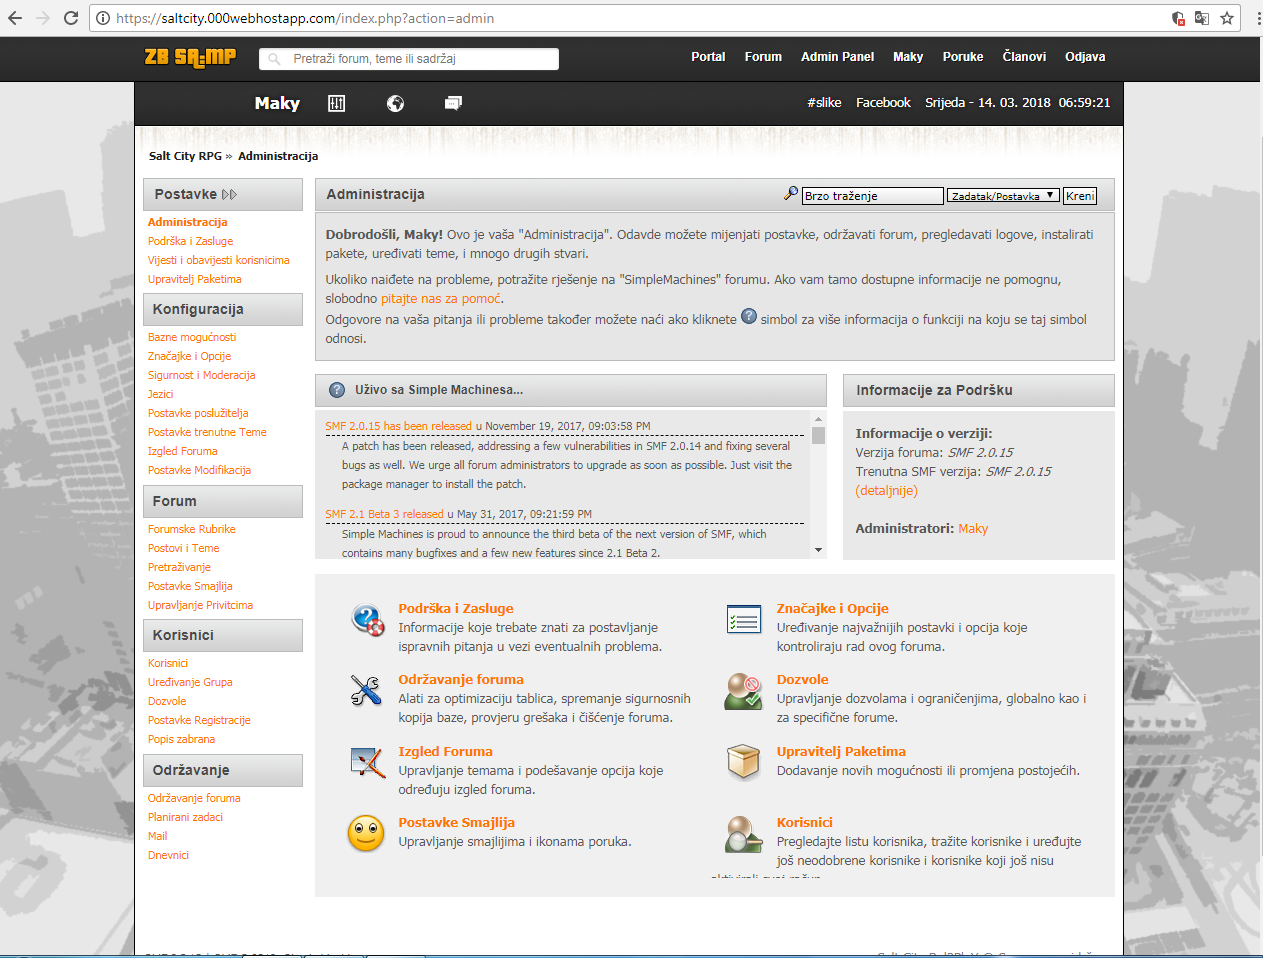Switch to the Portal tab
Screen dimensions: 1263x958
[x=708, y=57]
